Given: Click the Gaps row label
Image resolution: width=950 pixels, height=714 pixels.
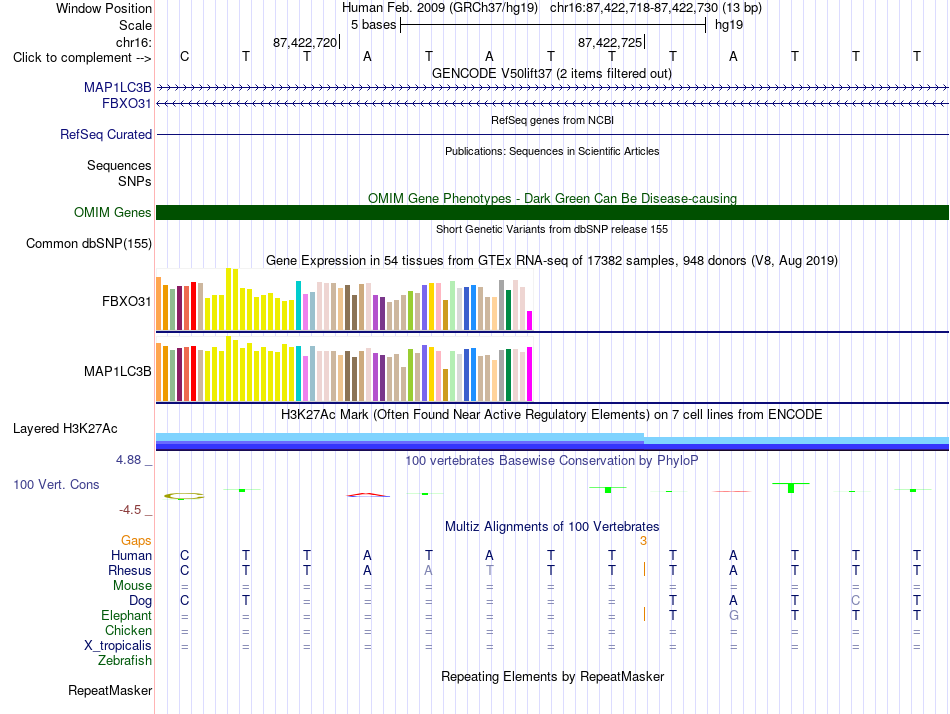Looking at the screenshot, I should 136,540.
